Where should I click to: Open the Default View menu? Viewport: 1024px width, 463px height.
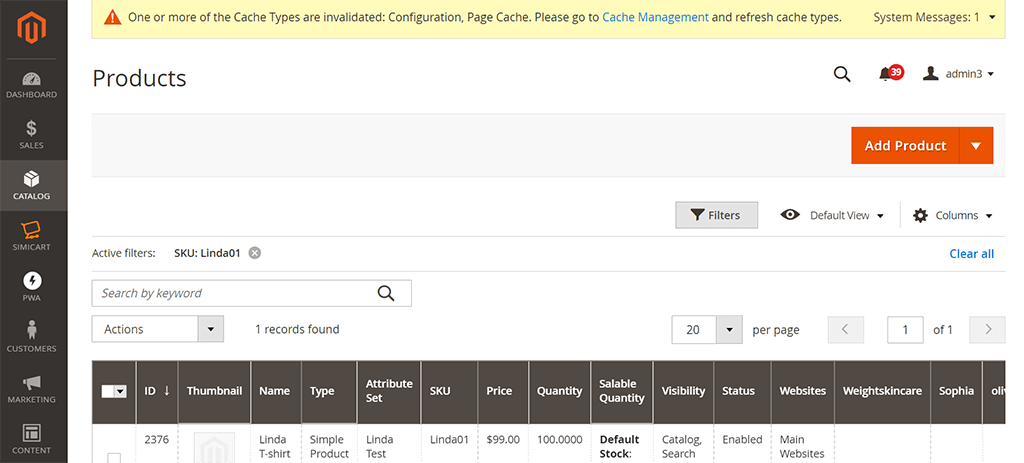click(833, 215)
